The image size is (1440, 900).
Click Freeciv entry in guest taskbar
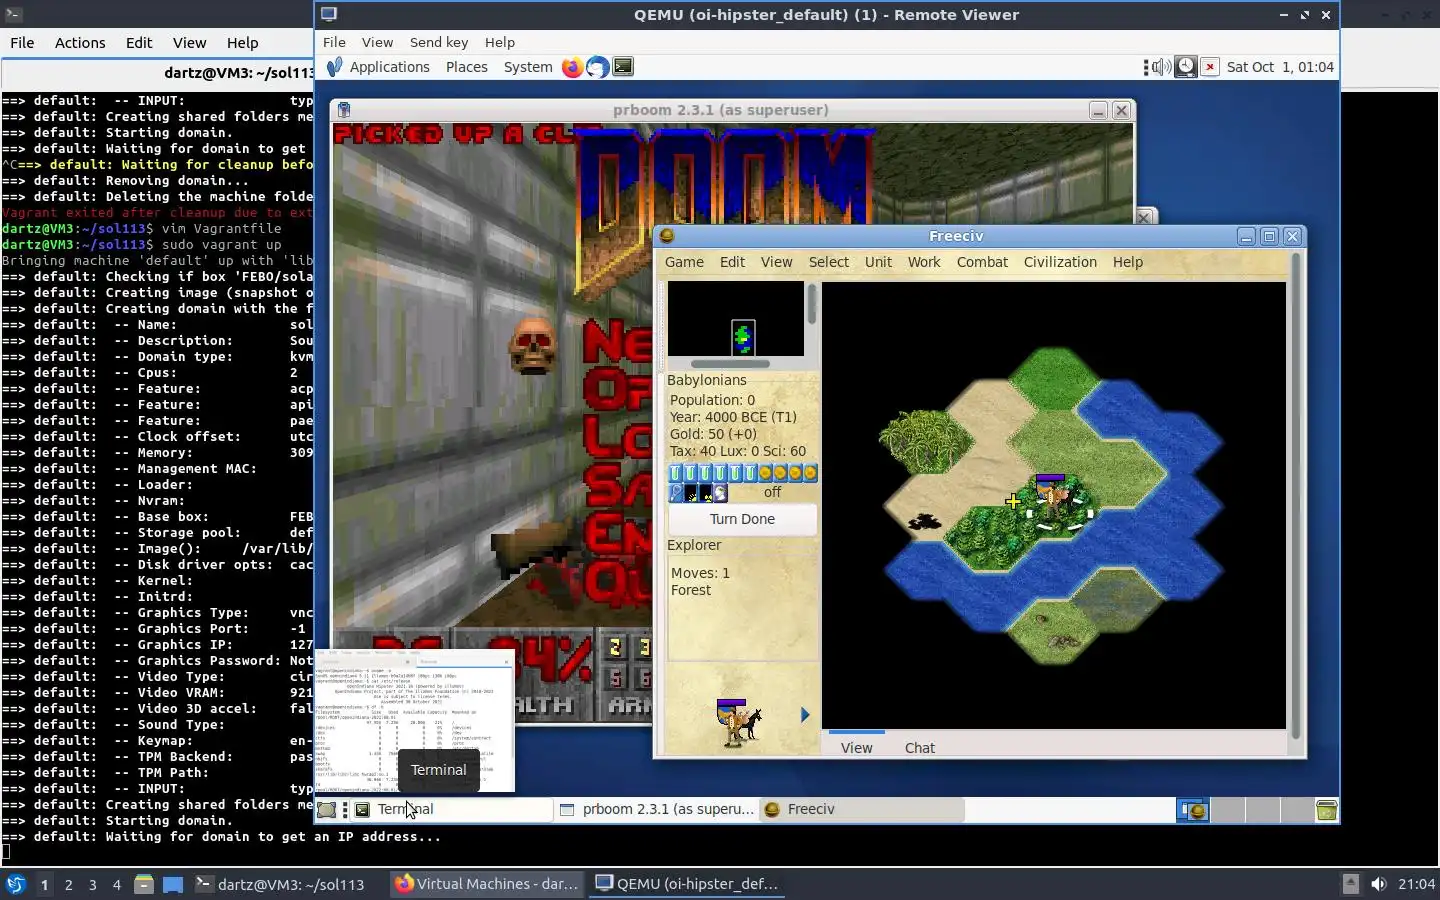861,810
